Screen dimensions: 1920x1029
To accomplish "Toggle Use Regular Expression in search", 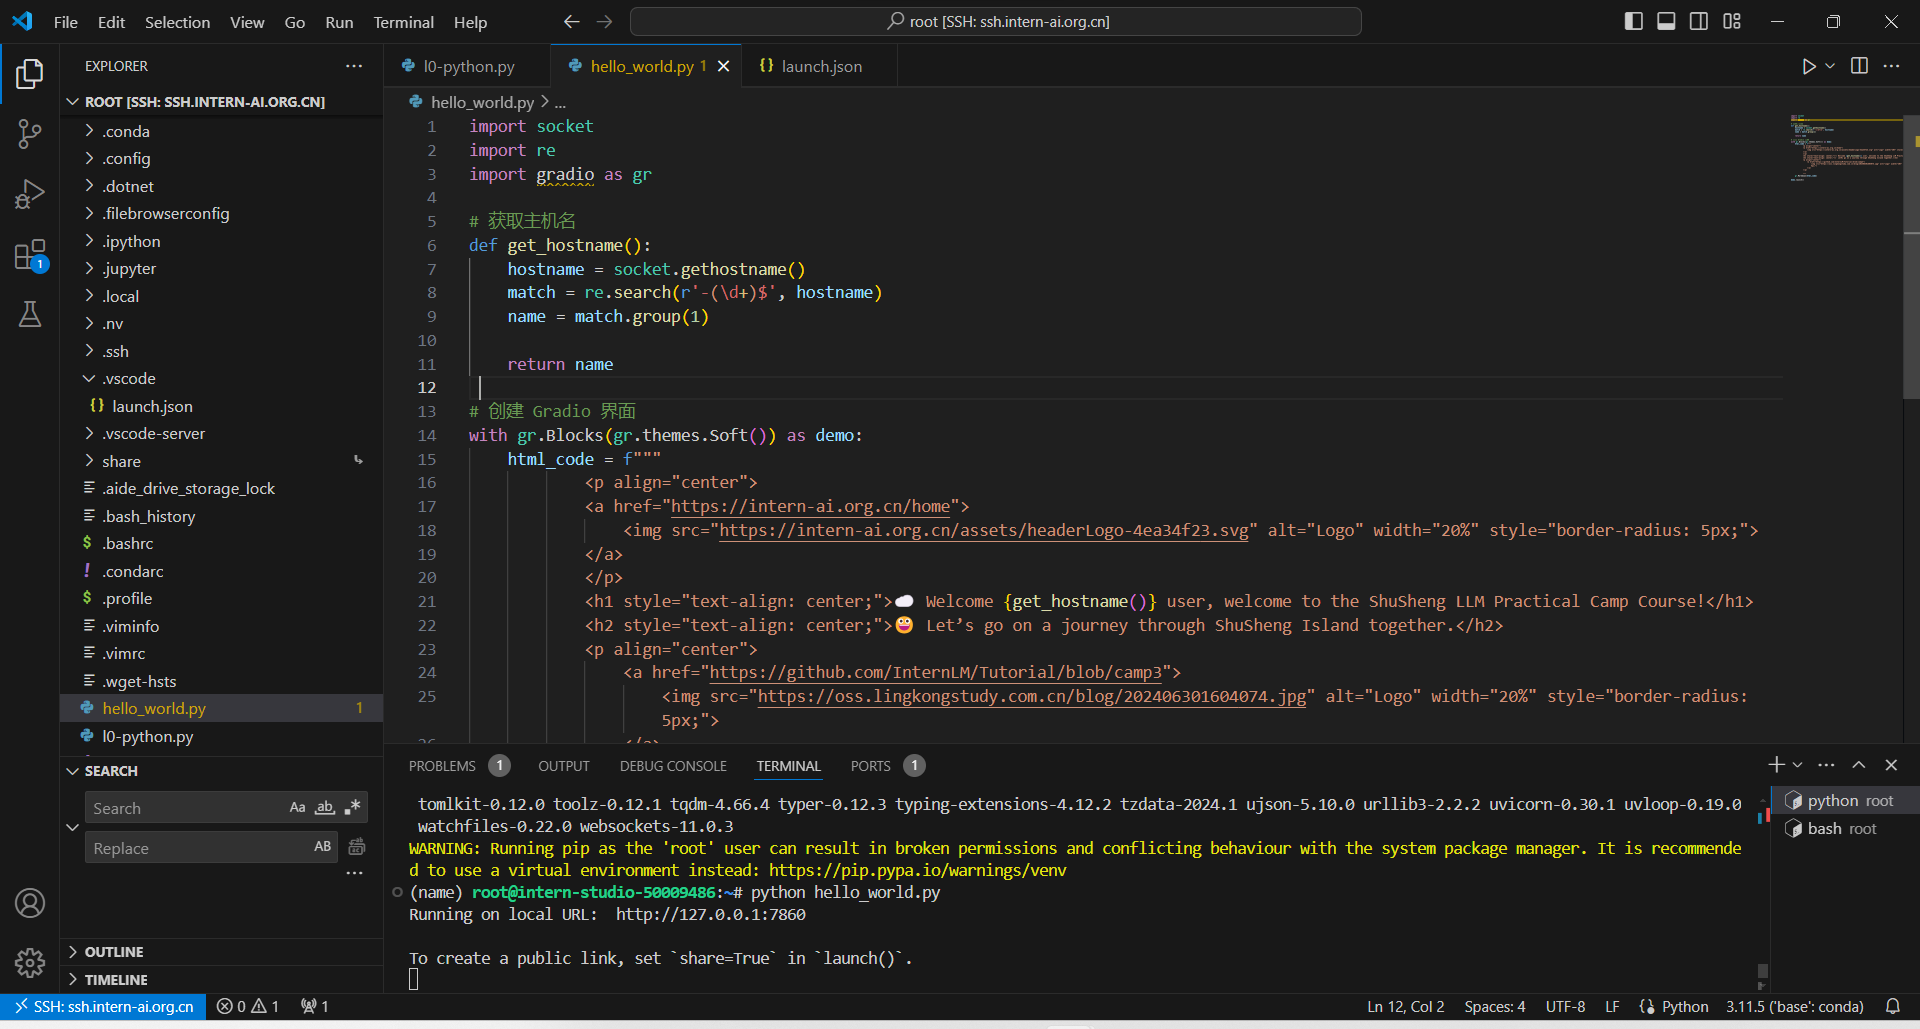I will tap(352, 807).
